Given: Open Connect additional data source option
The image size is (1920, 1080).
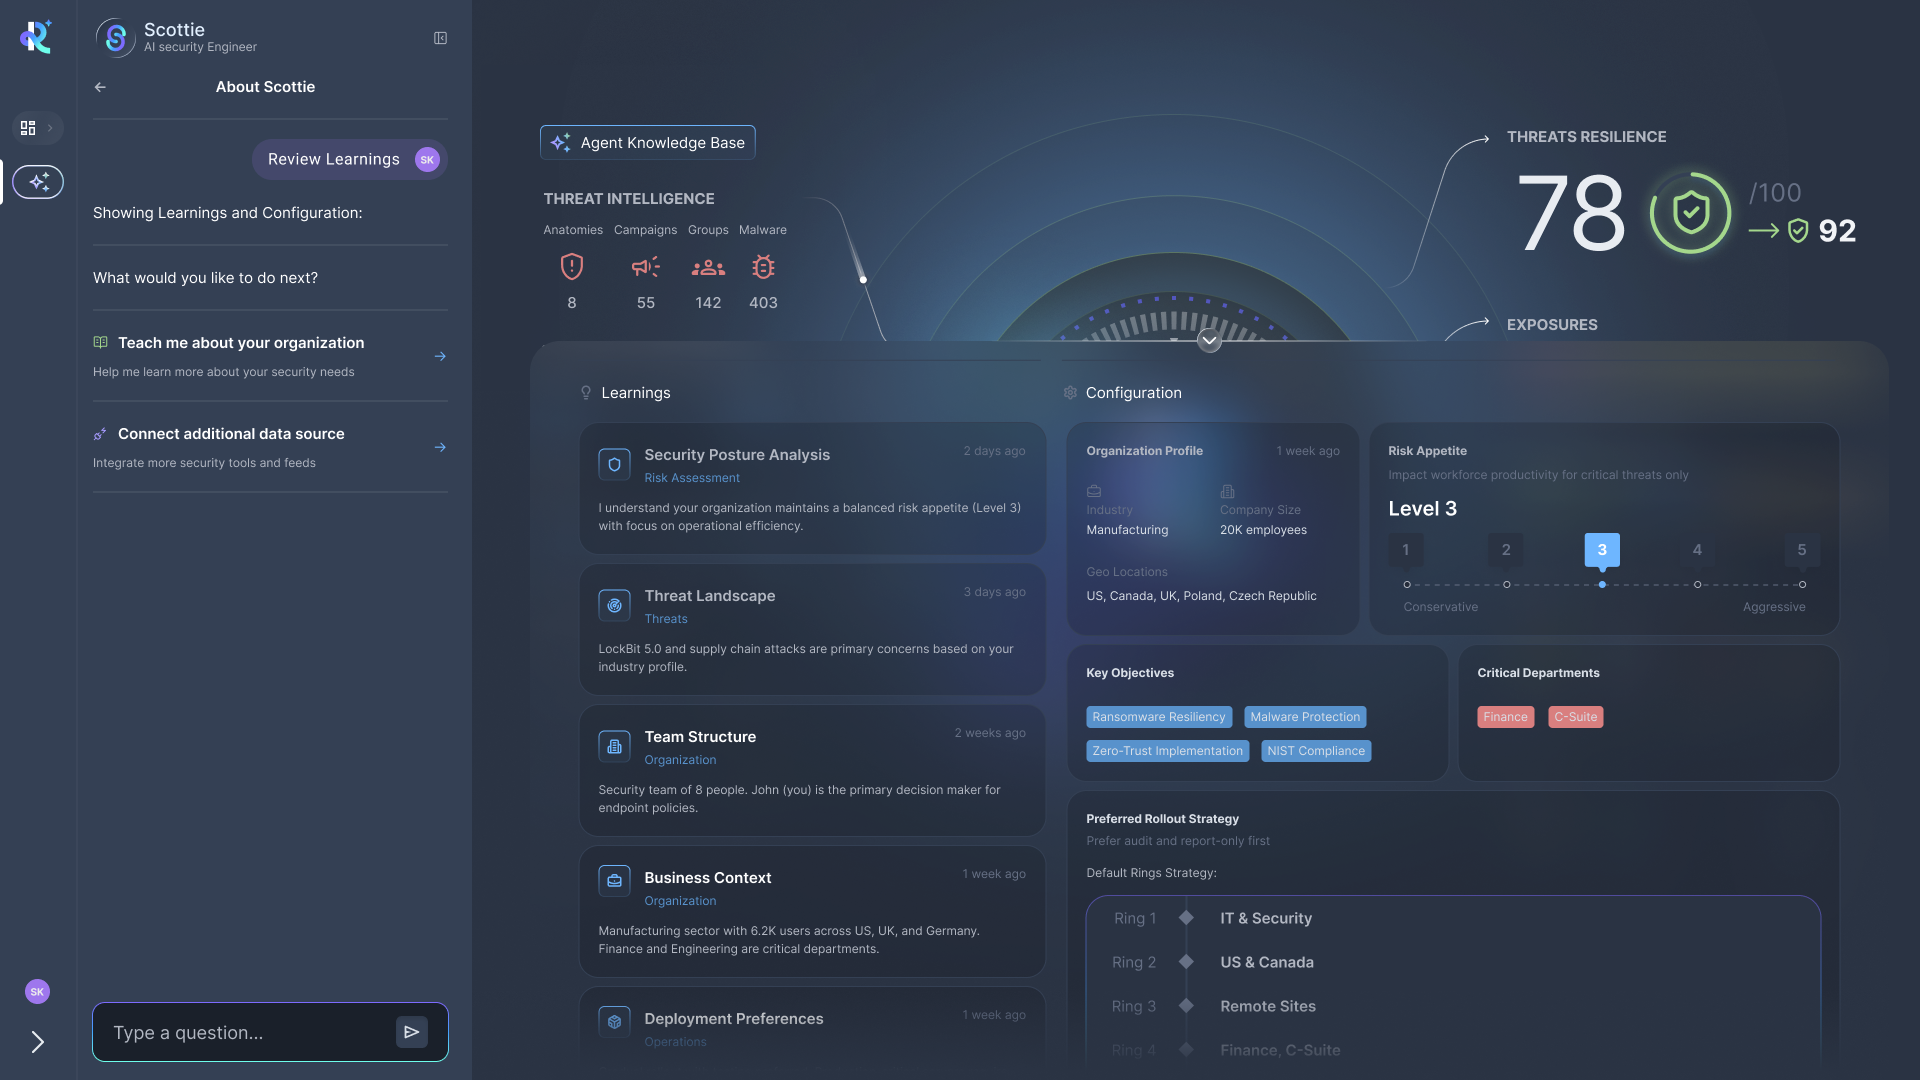Looking at the screenshot, I should pos(270,447).
